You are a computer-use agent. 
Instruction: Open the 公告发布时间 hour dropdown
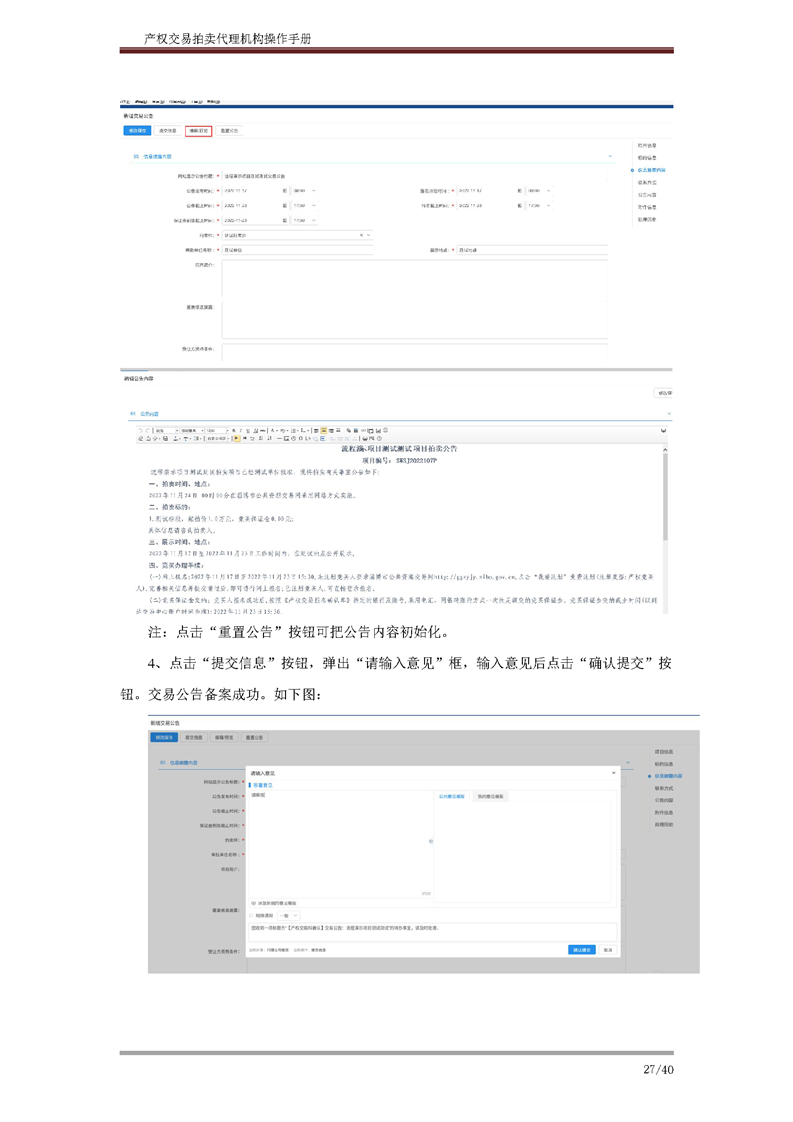pyautogui.click(x=303, y=190)
